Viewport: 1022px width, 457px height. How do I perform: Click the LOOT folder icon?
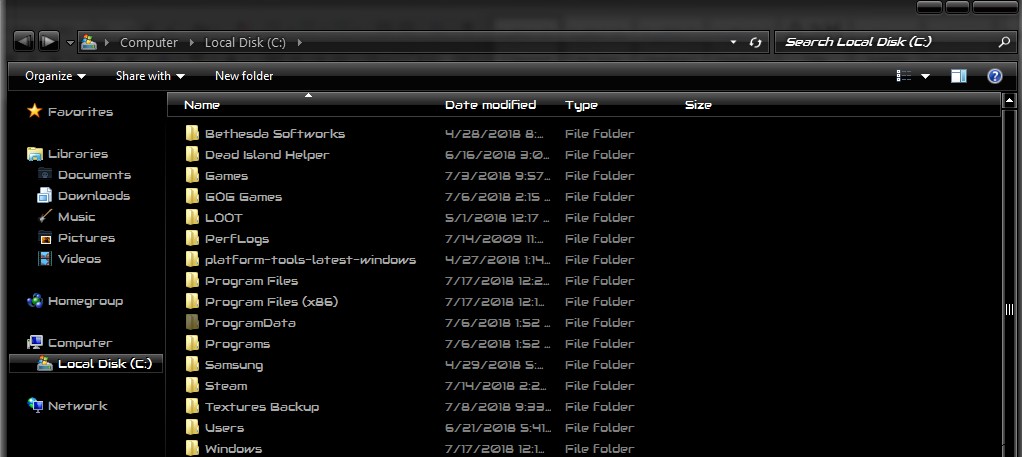(x=192, y=218)
